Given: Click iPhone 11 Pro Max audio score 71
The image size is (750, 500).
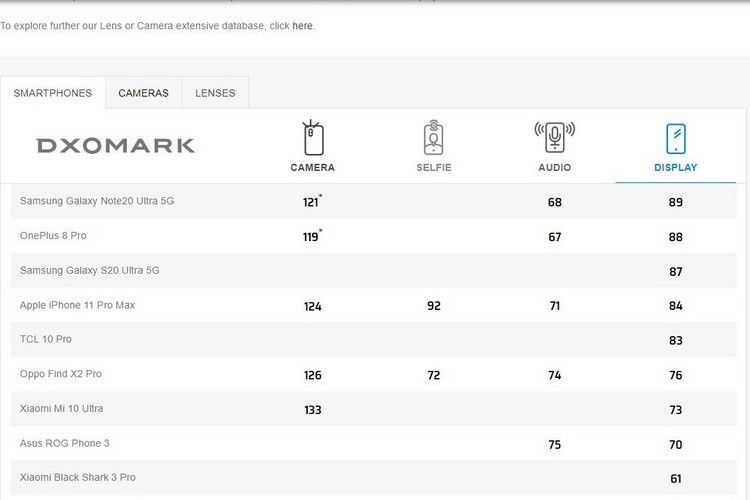Looking at the screenshot, I should (x=555, y=306).
